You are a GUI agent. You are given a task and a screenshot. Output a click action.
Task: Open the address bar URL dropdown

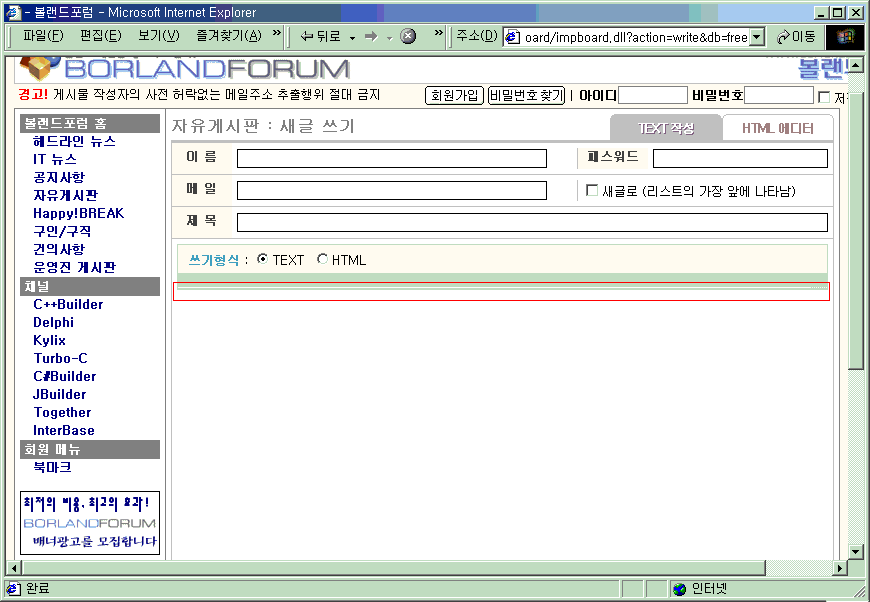[757, 37]
